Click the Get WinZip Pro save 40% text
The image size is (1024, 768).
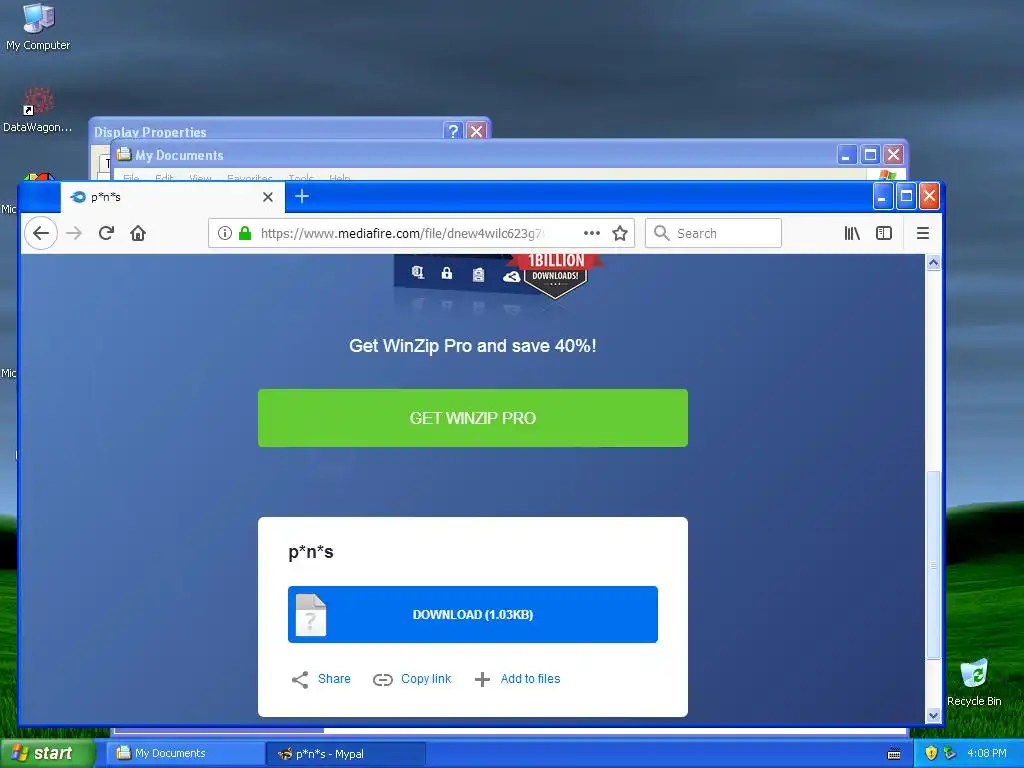[x=473, y=345]
